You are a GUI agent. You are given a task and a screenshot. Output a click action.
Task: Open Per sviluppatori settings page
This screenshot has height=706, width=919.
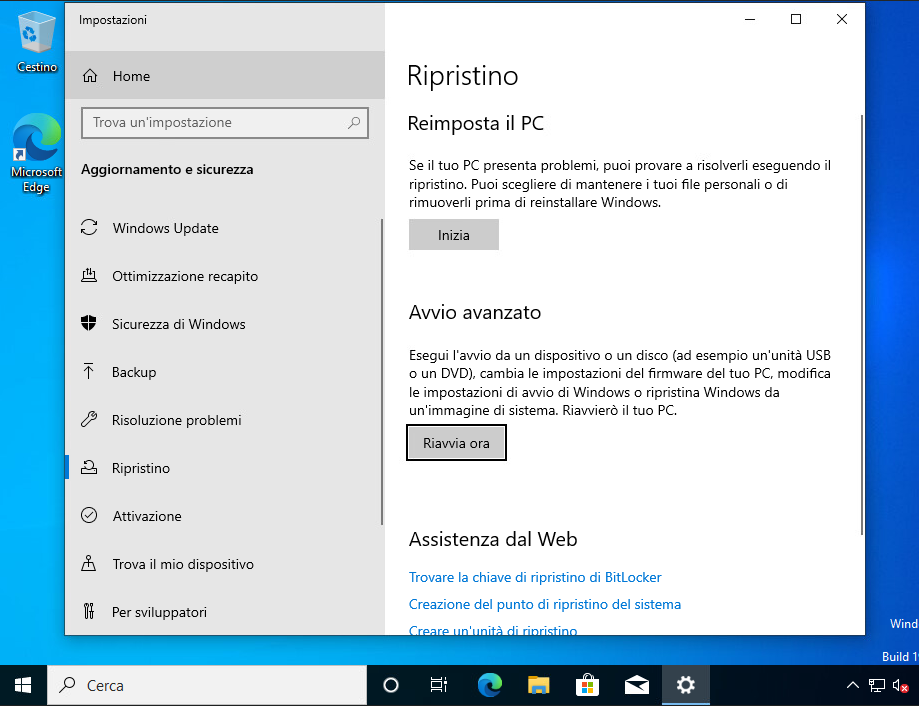tap(159, 612)
